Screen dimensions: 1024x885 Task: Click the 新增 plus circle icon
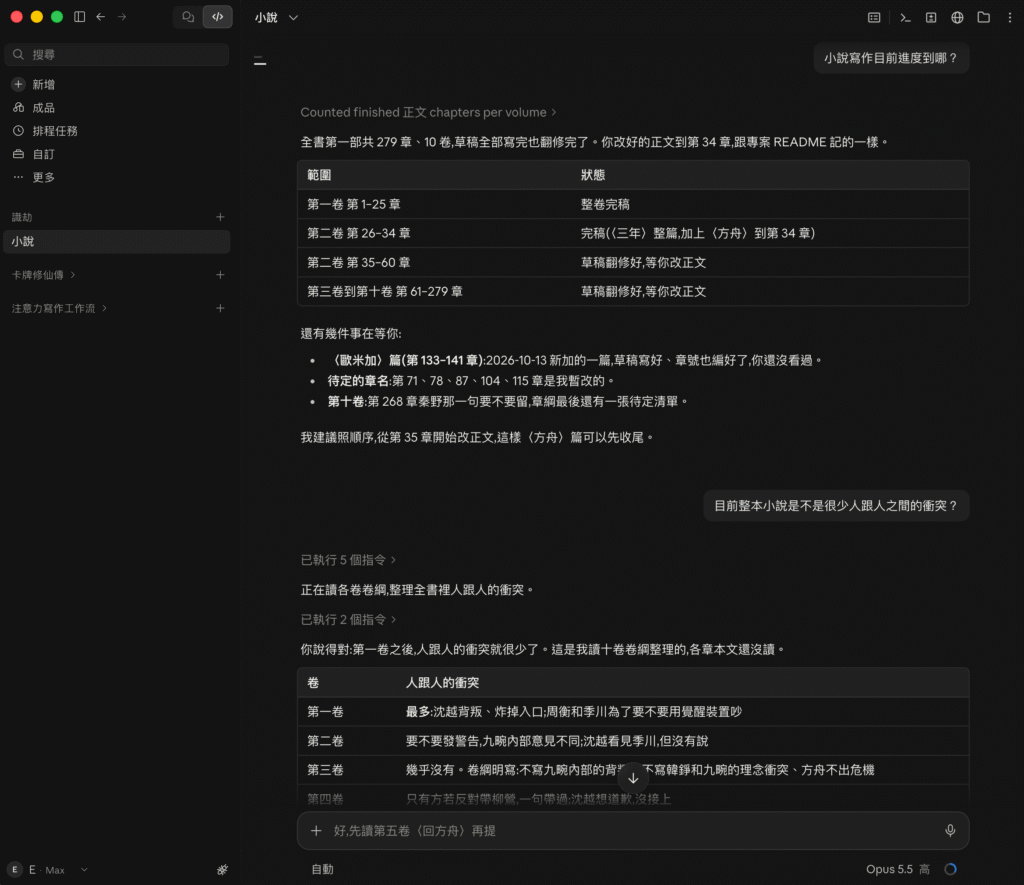pos(18,84)
